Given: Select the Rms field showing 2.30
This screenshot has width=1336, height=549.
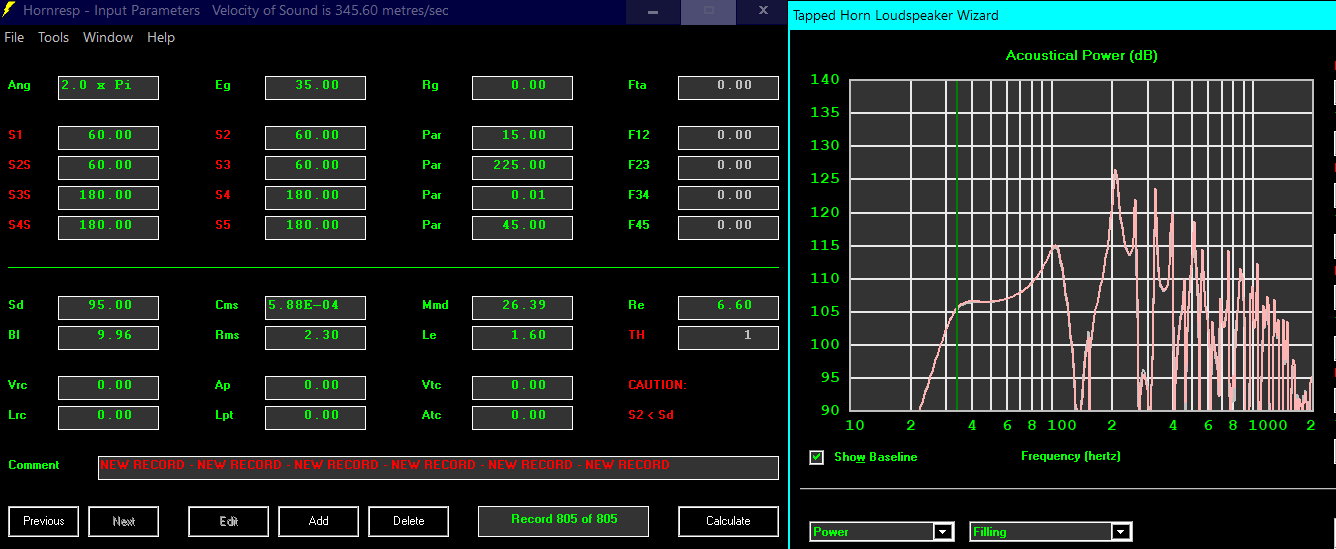Looking at the screenshot, I should coord(315,337).
